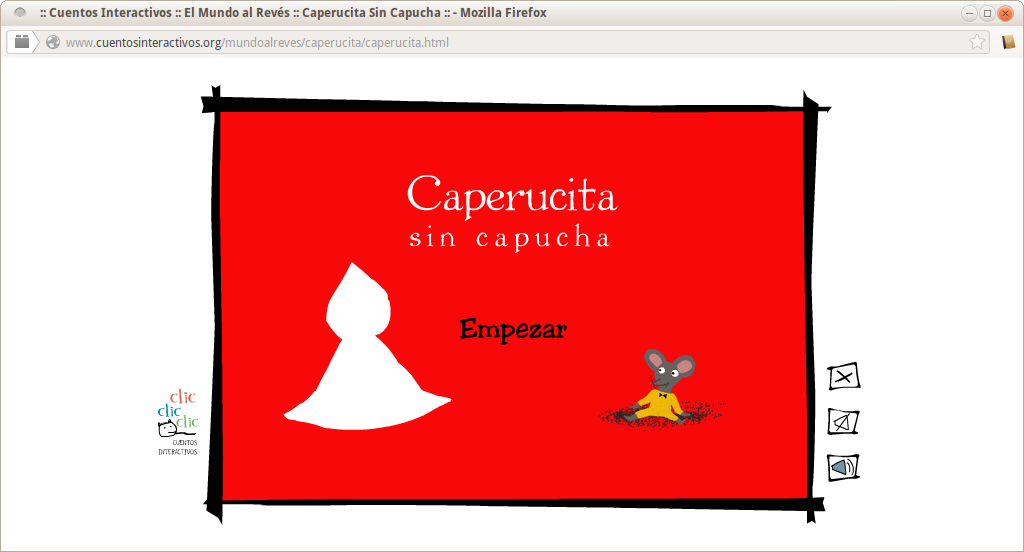Click the globe site identity icon
The width and height of the screenshot is (1024, 552).
(53, 42)
